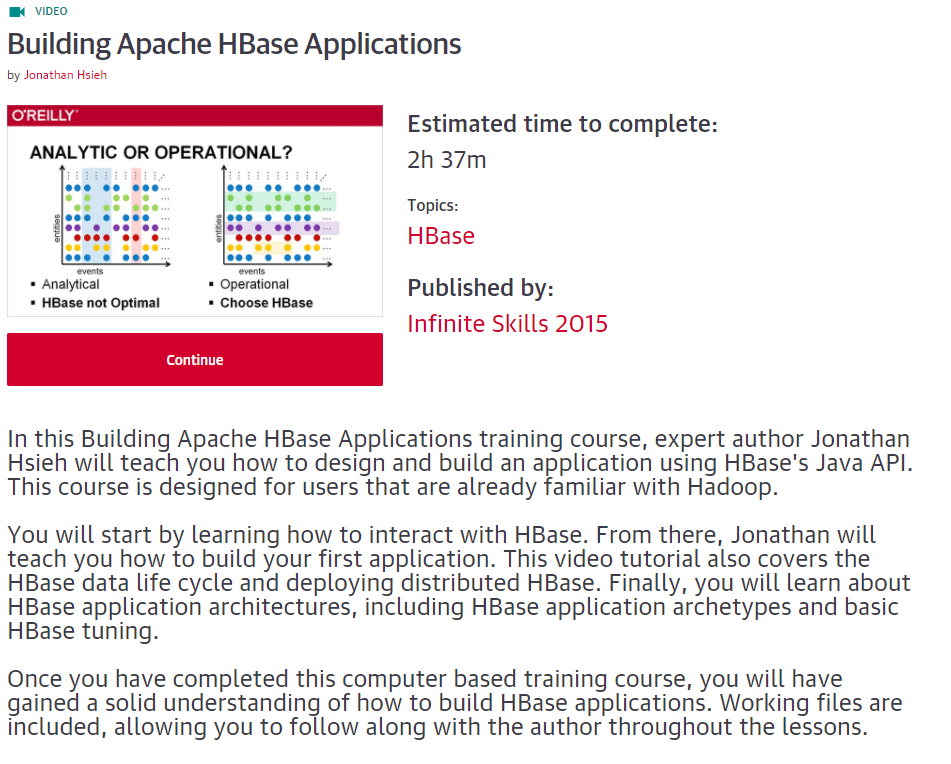
Task: Click the course preview thumbnail image
Action: click(x=195, y=211)
